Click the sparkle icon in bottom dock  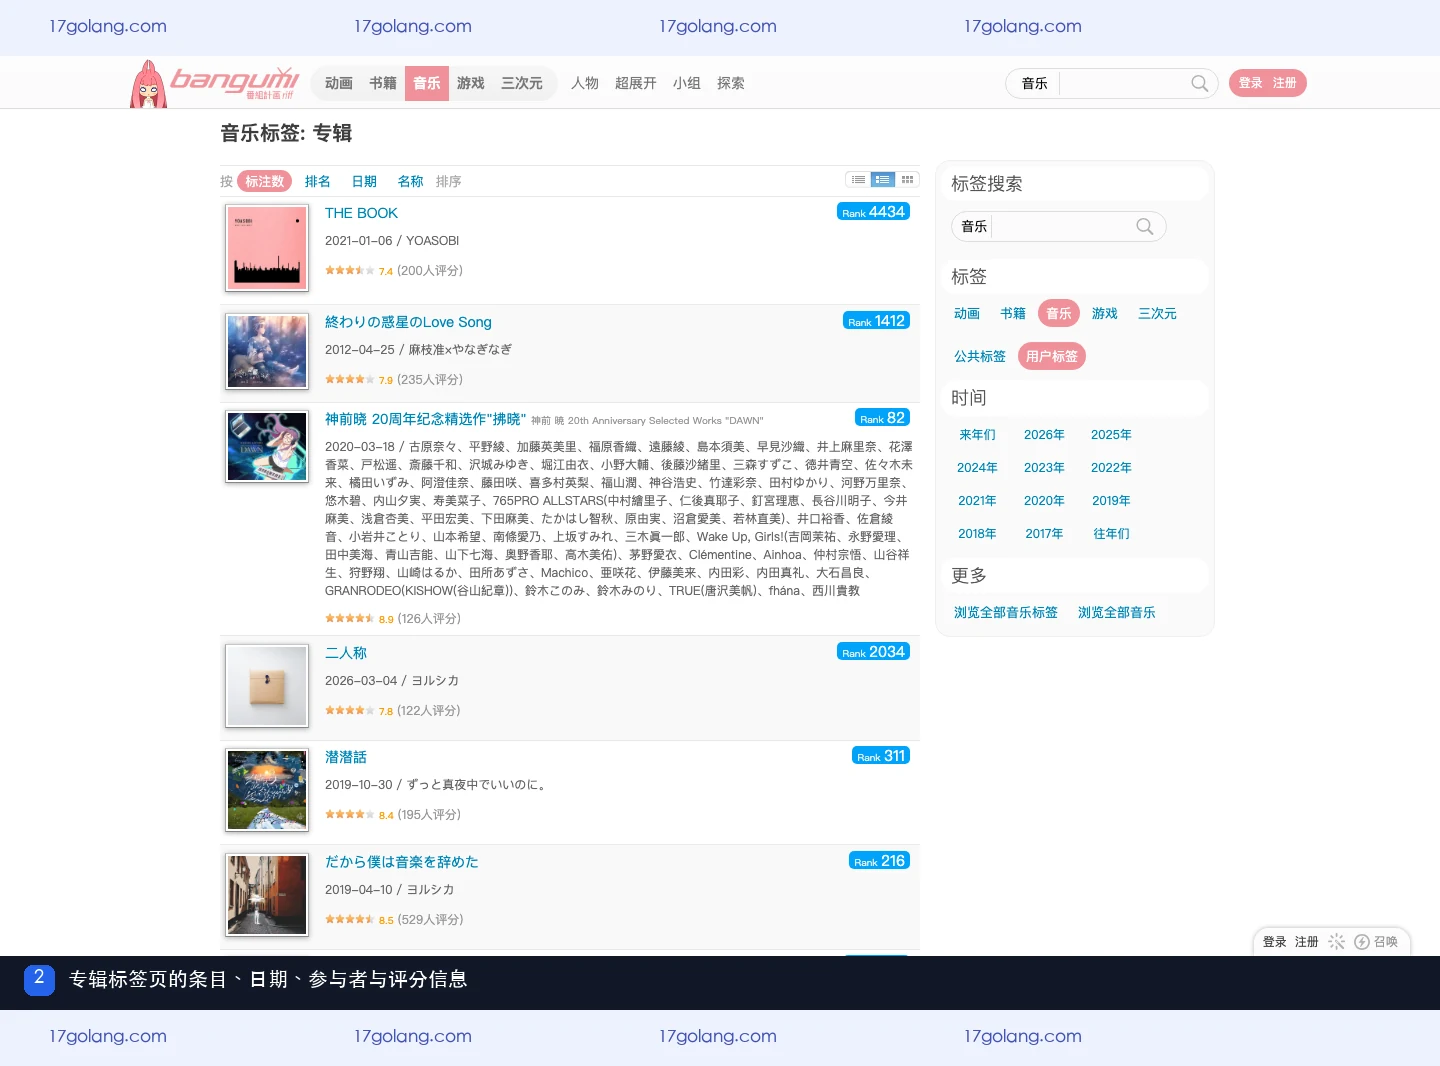[1336, 942]
